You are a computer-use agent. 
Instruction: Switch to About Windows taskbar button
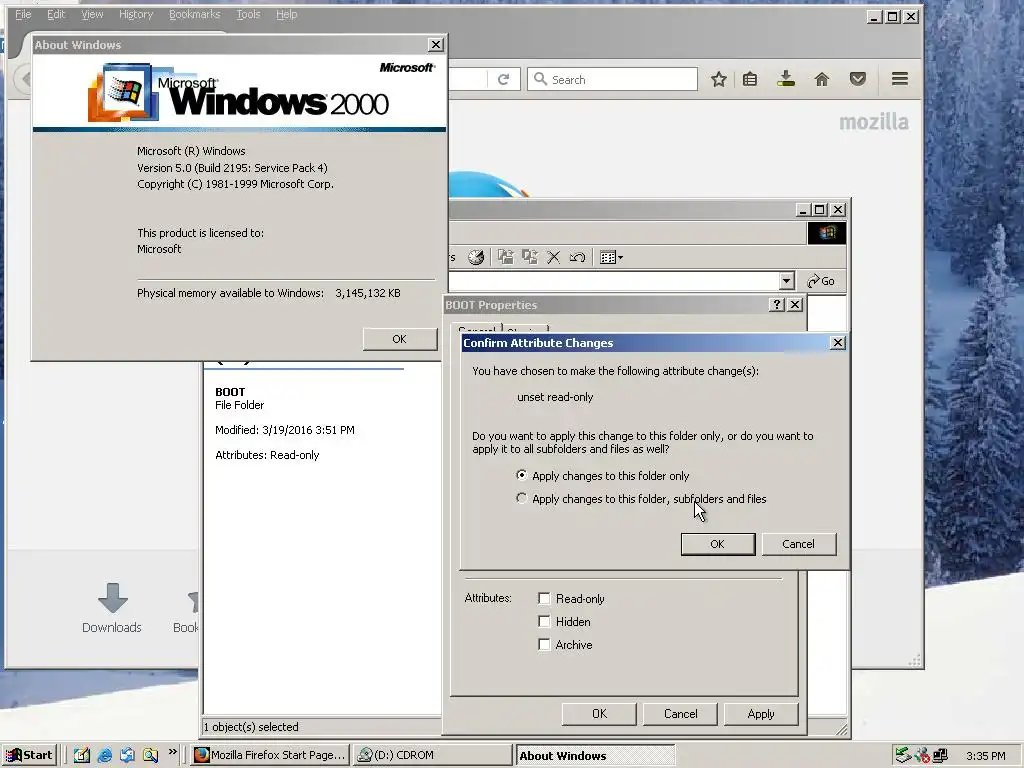(x=596, y=755)
